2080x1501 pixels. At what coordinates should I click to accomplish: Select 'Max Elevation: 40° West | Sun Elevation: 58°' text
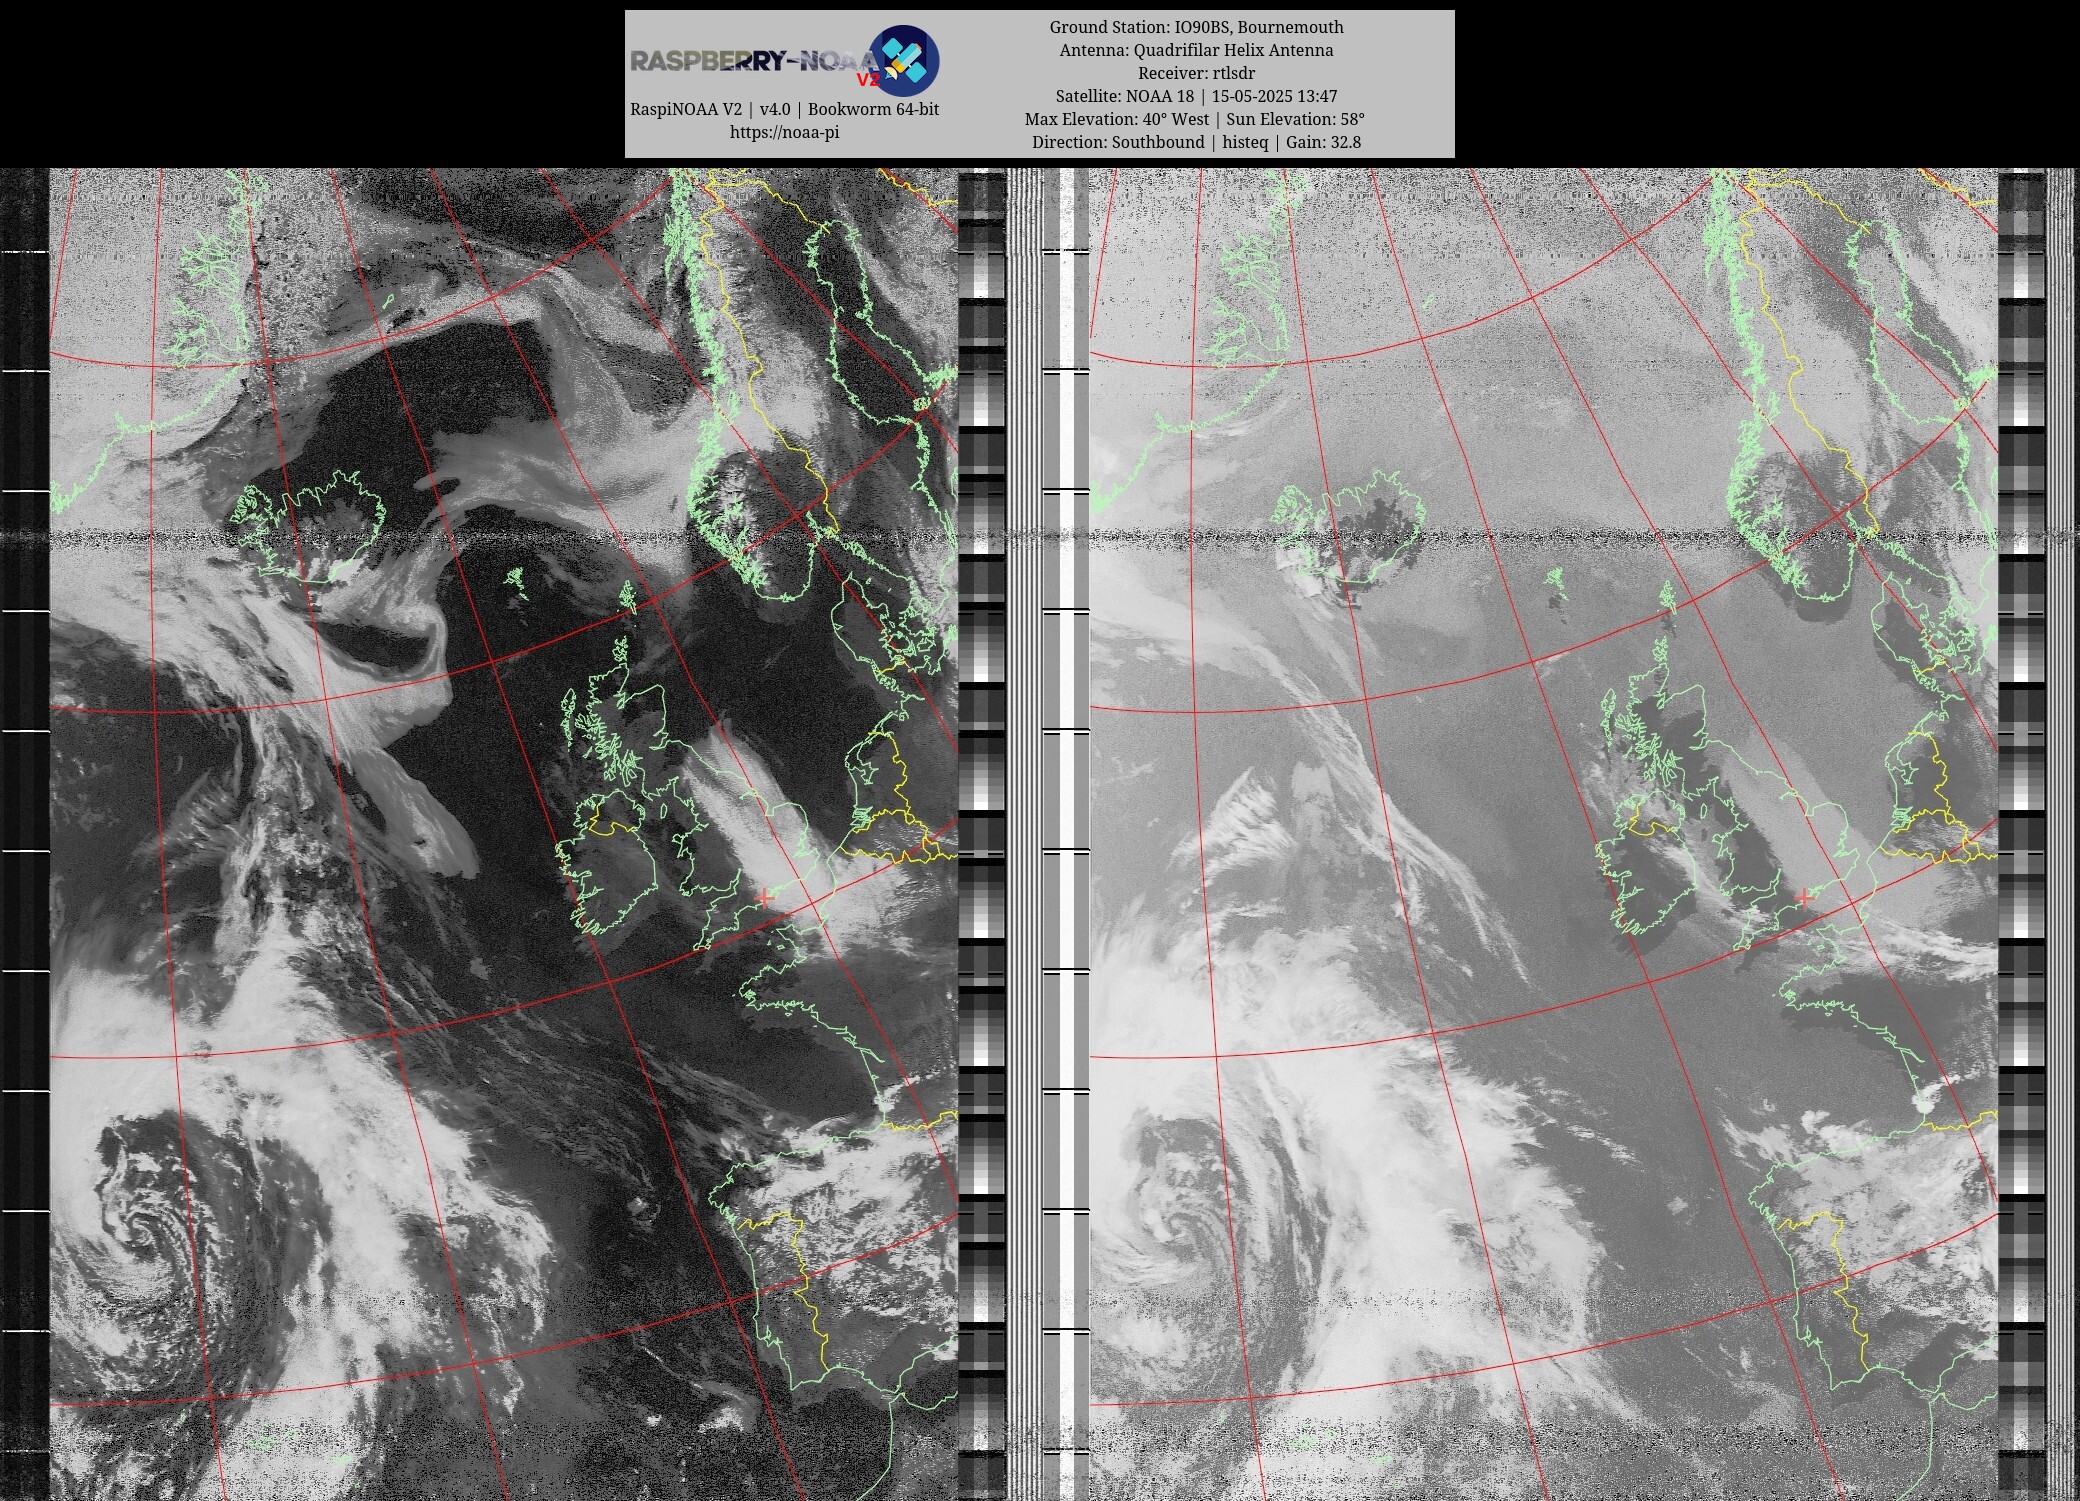pyautogui.click(x=1195, y=119)
